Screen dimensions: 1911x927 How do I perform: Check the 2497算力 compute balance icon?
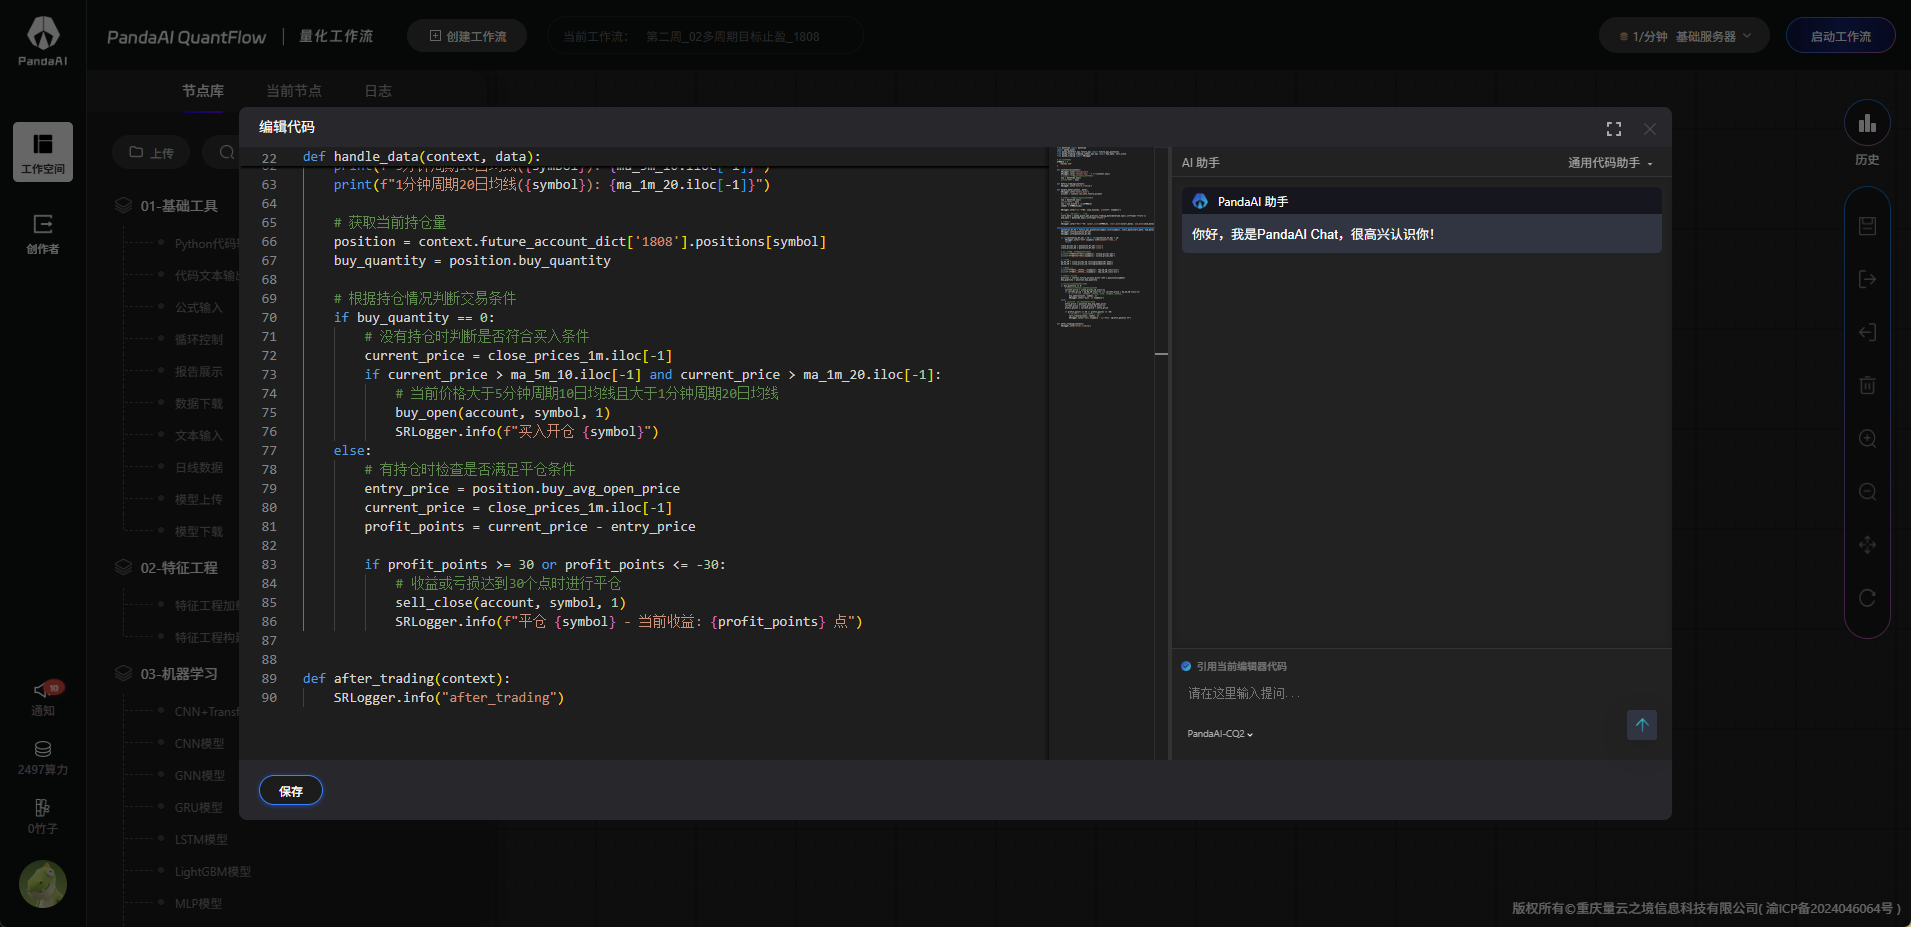43,758
